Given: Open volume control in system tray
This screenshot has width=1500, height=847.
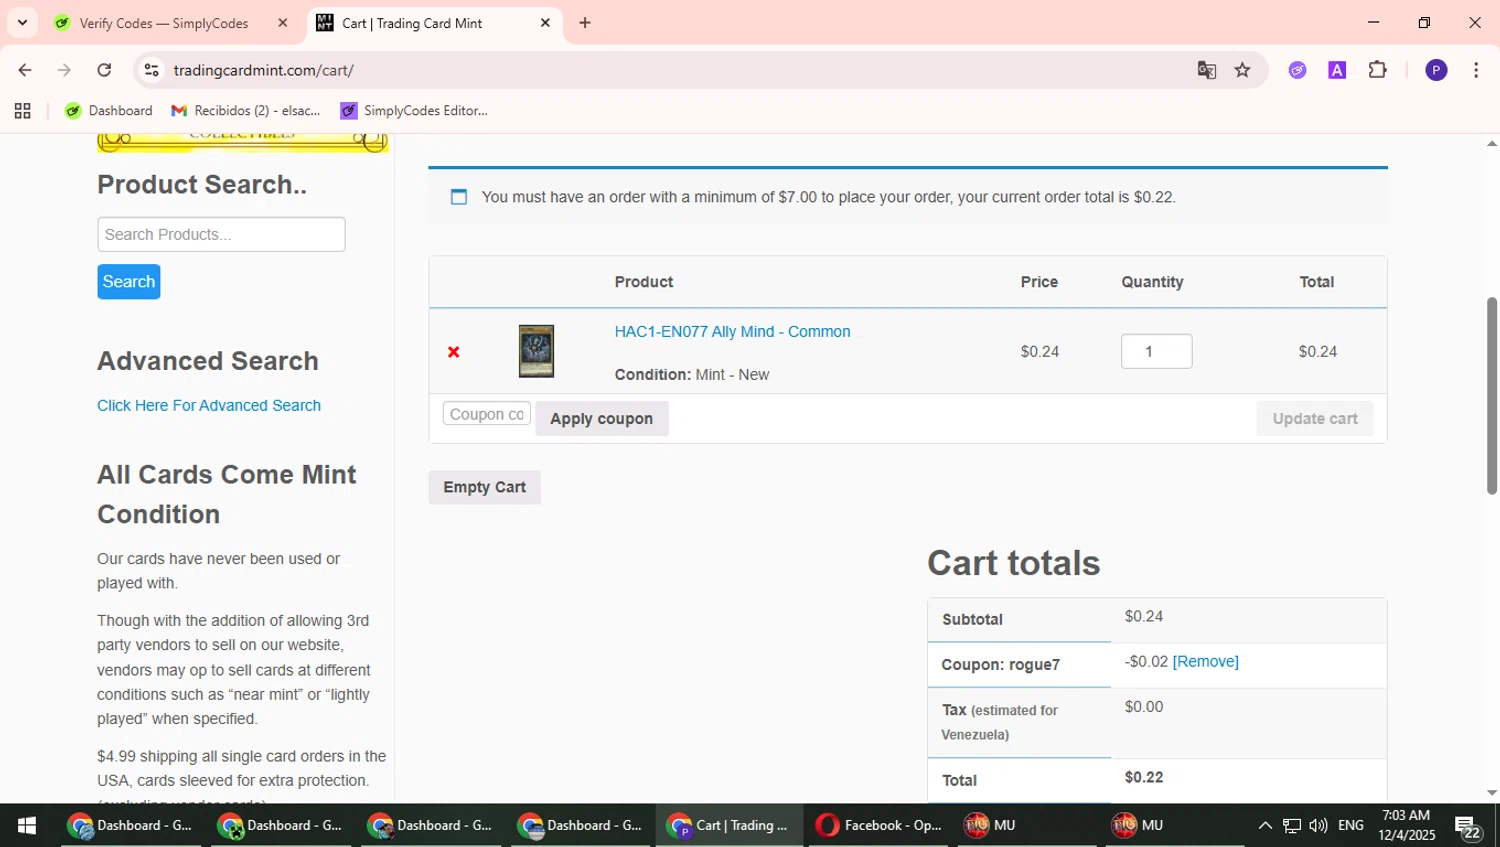Looking at the screenshot, I should 1318,825.
